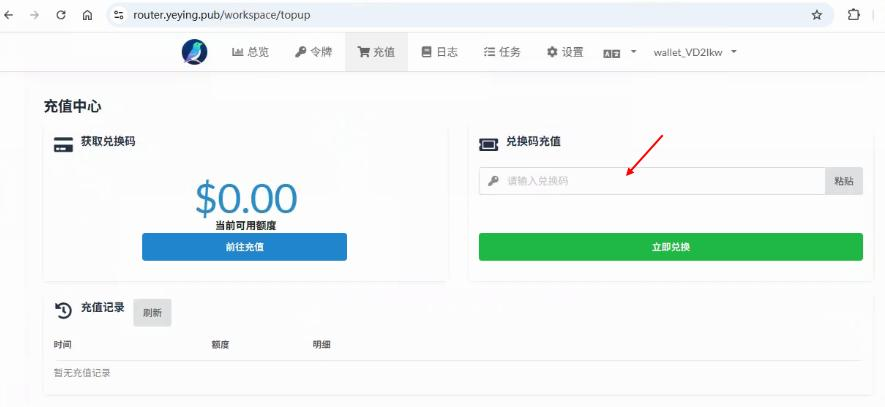Click the blue 前往充值 button

244,247
